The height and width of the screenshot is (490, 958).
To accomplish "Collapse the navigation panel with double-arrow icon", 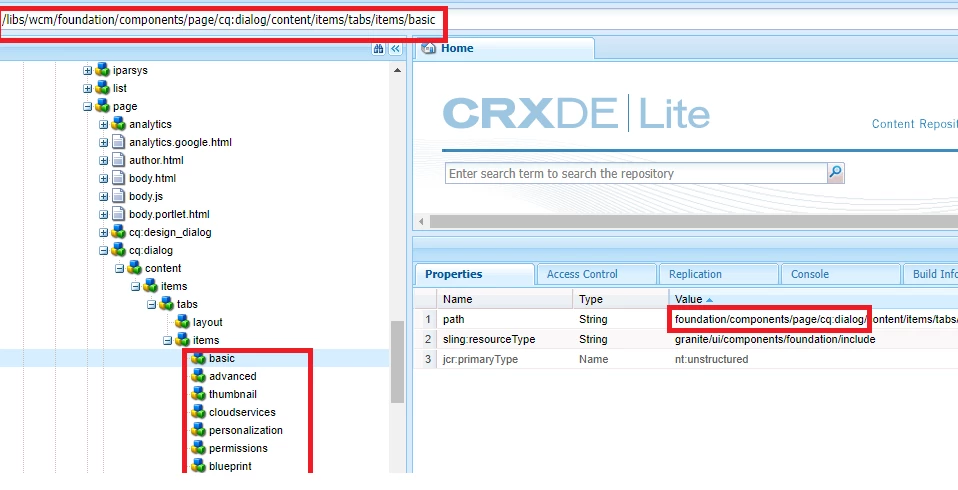I will [395, 49].
